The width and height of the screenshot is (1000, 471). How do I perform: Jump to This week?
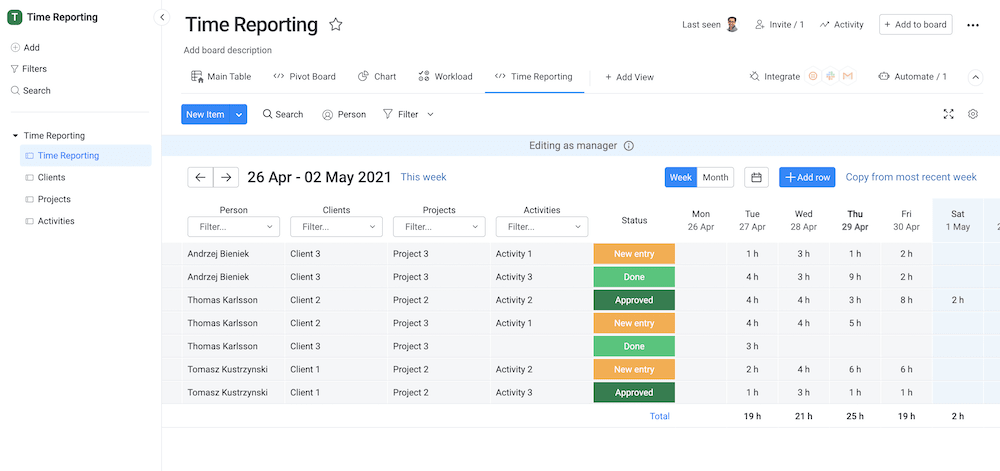point(423,177)
